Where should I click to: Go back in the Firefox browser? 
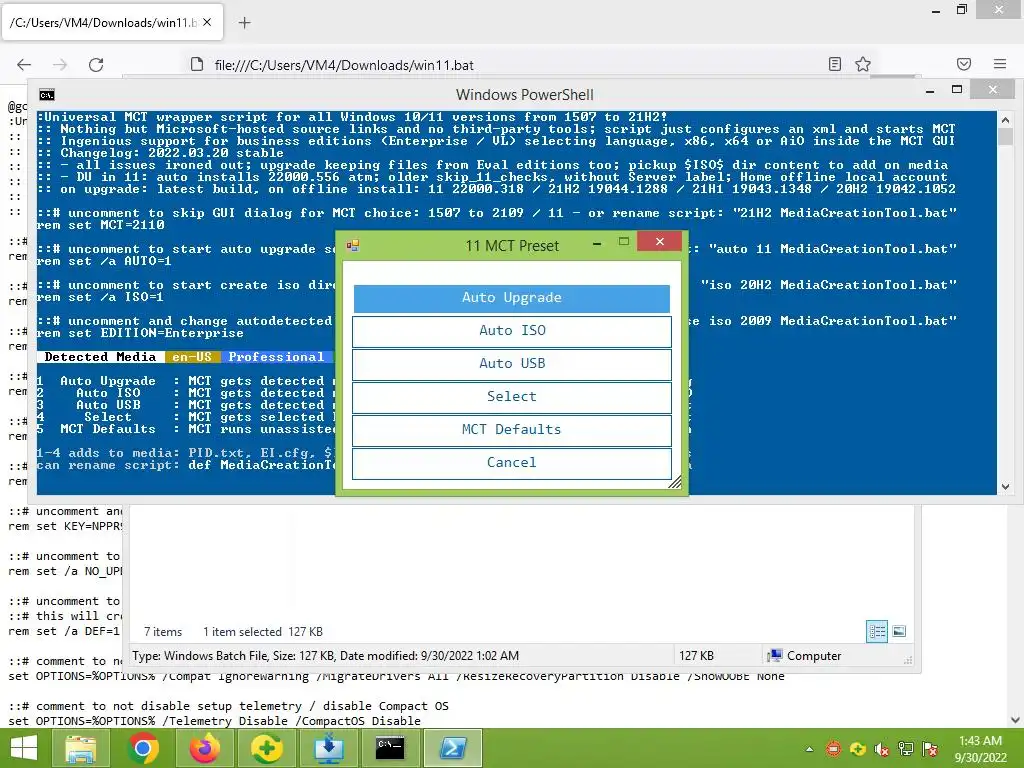pyautogui.click(x=24, y=65)
